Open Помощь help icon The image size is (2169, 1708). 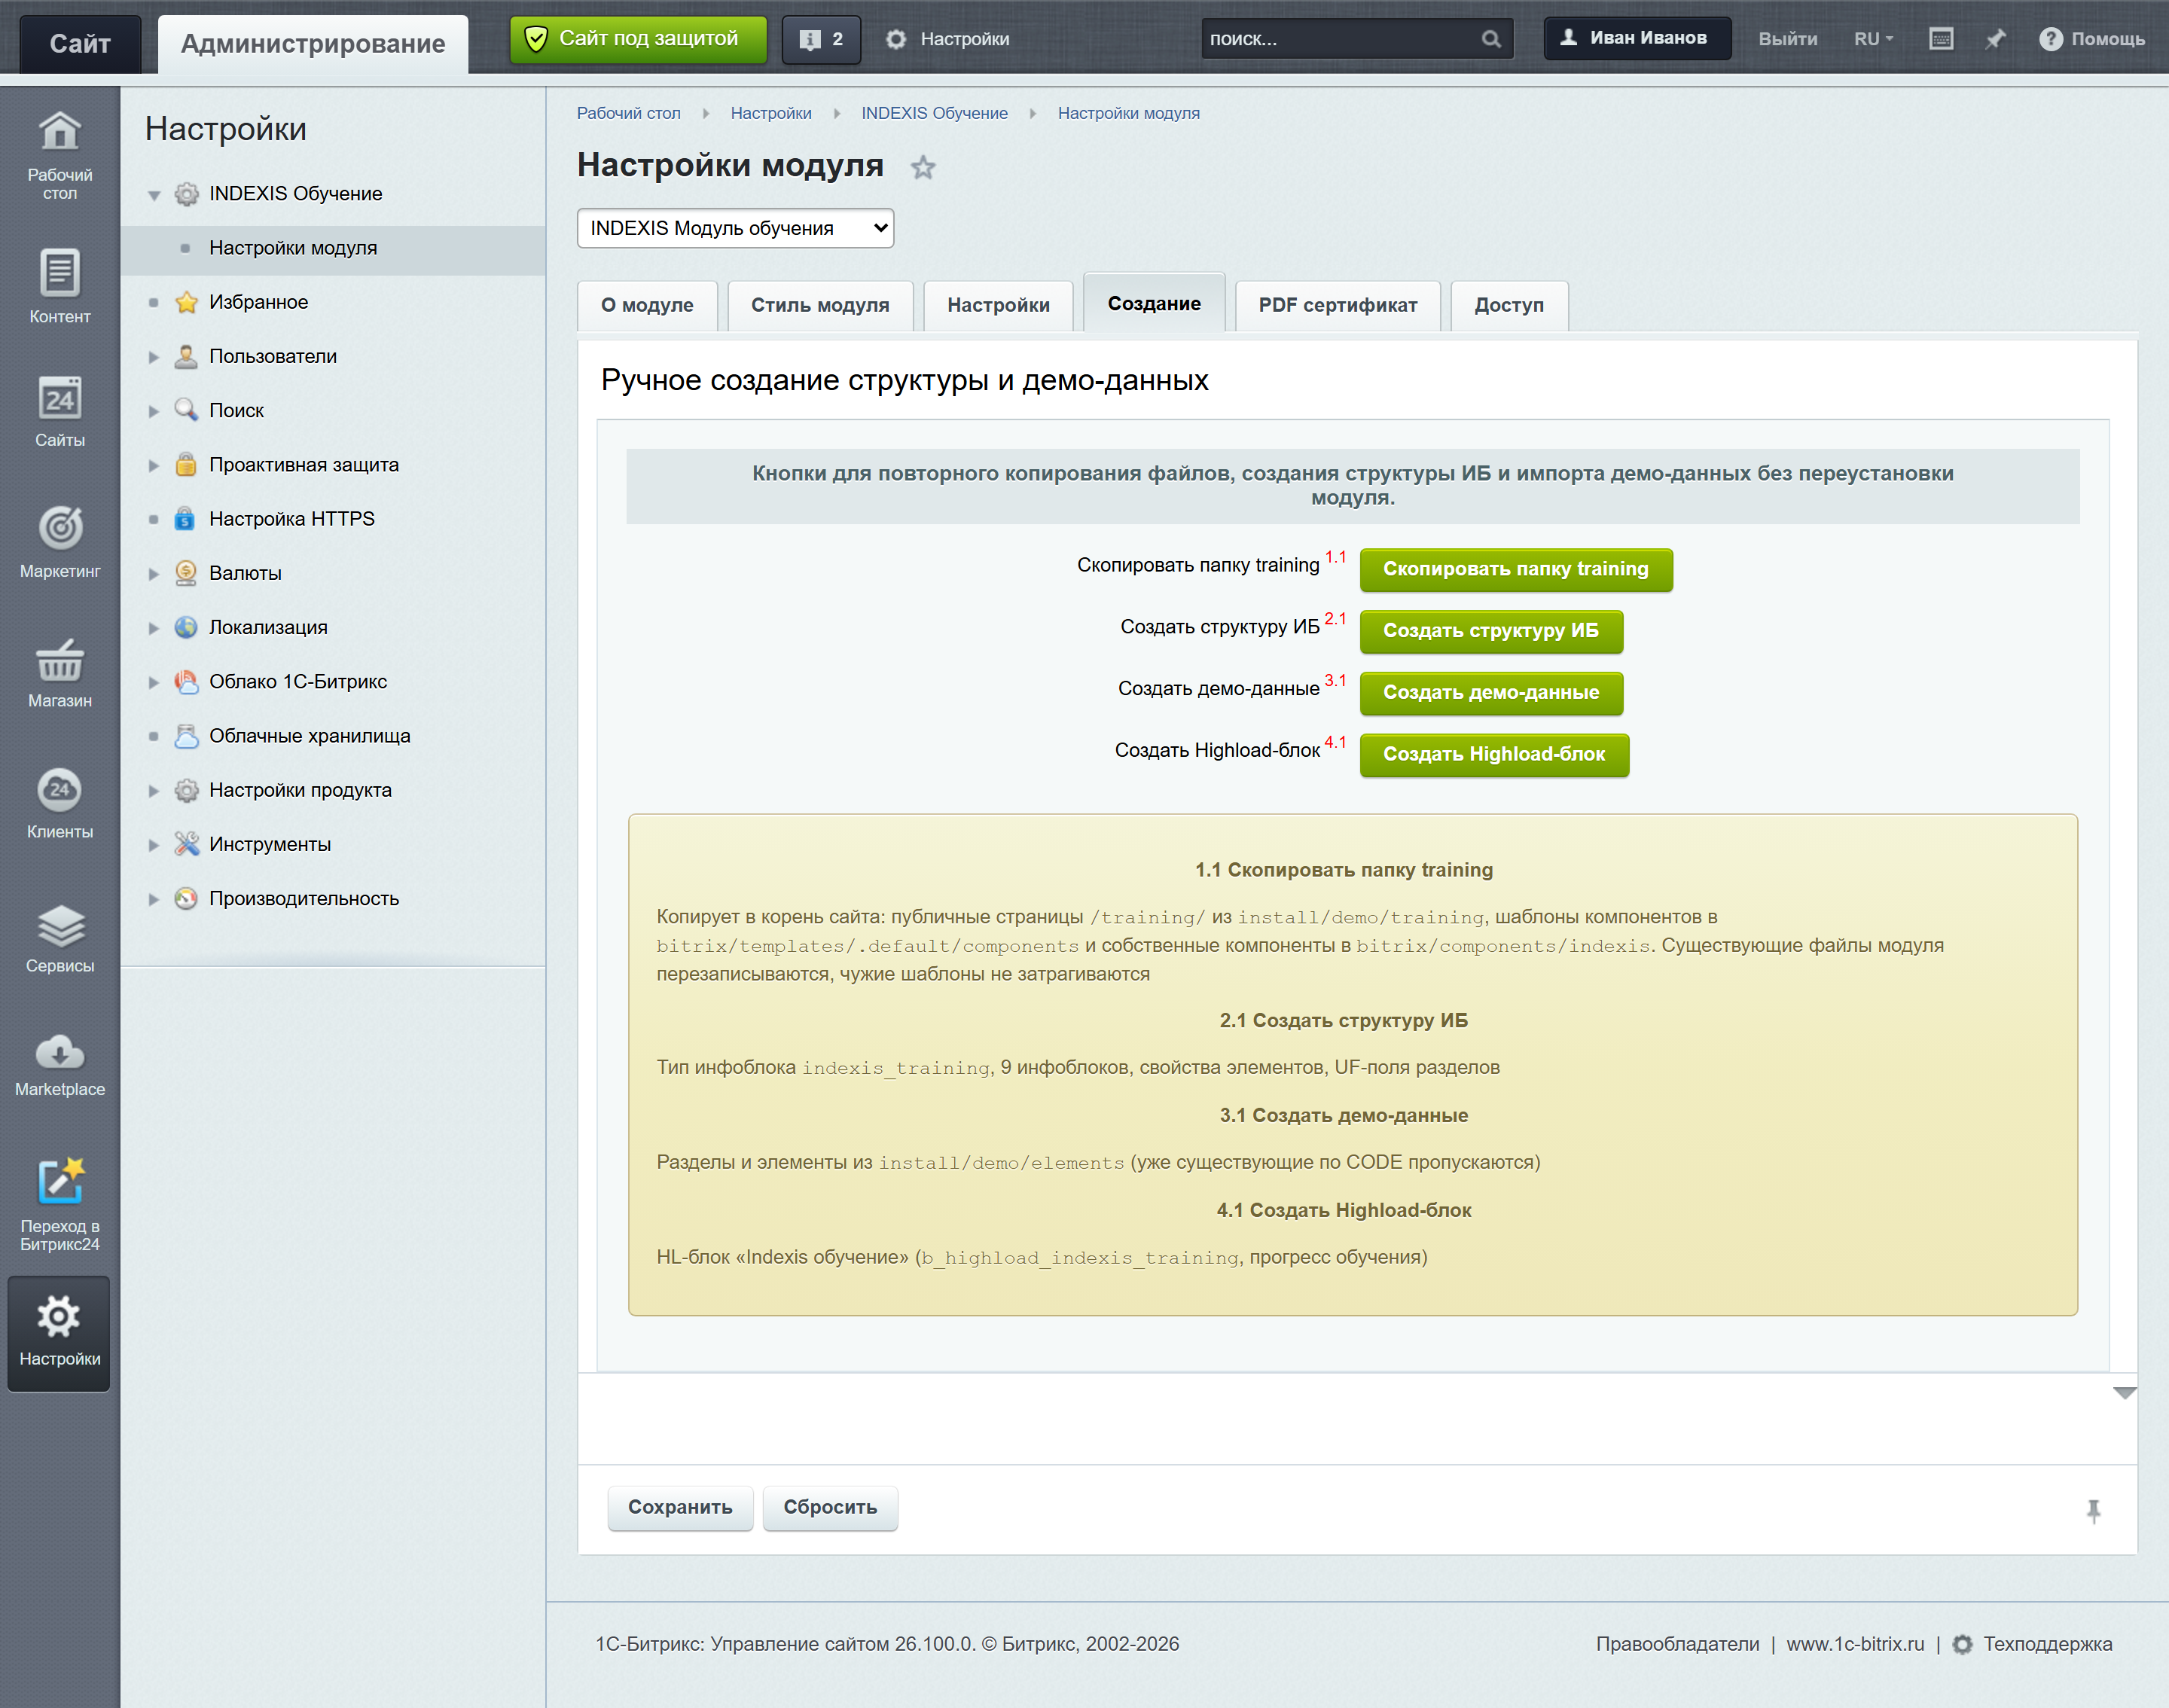pyautogui.click(x=2091, y=39)
